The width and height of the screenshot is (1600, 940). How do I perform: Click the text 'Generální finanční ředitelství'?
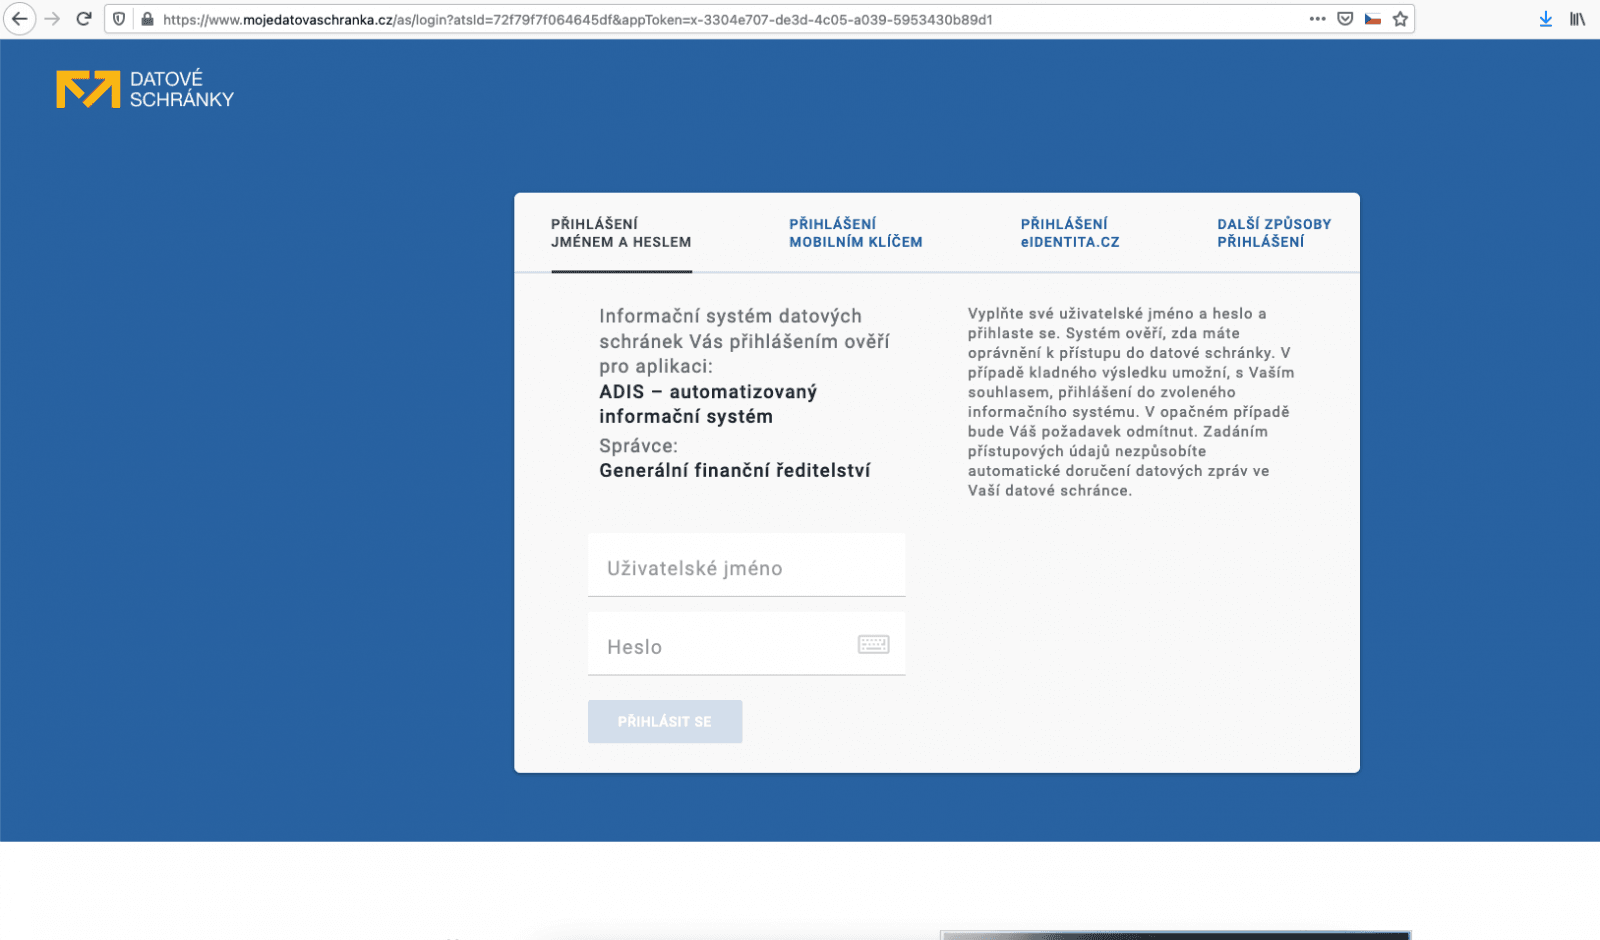click(735, 470)
